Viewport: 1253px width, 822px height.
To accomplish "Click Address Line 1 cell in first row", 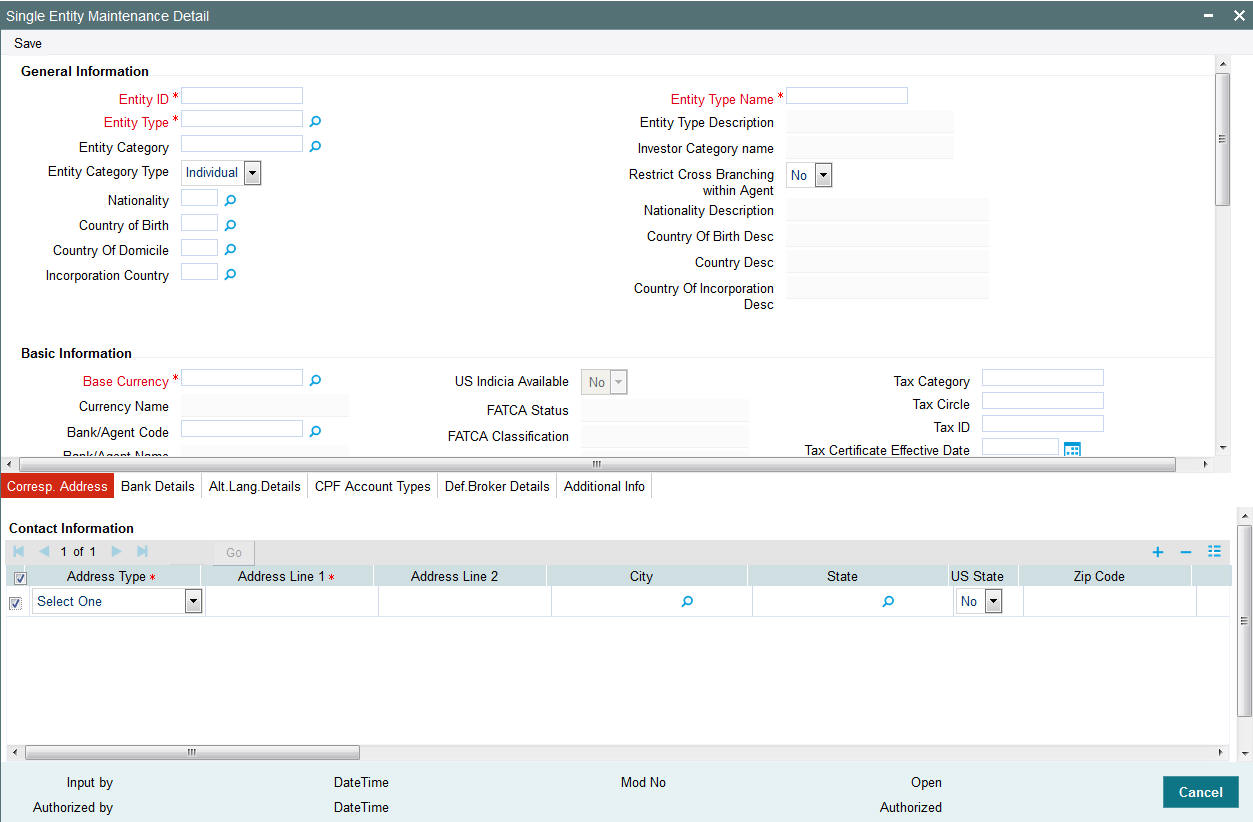I will [x=291, y=601].
